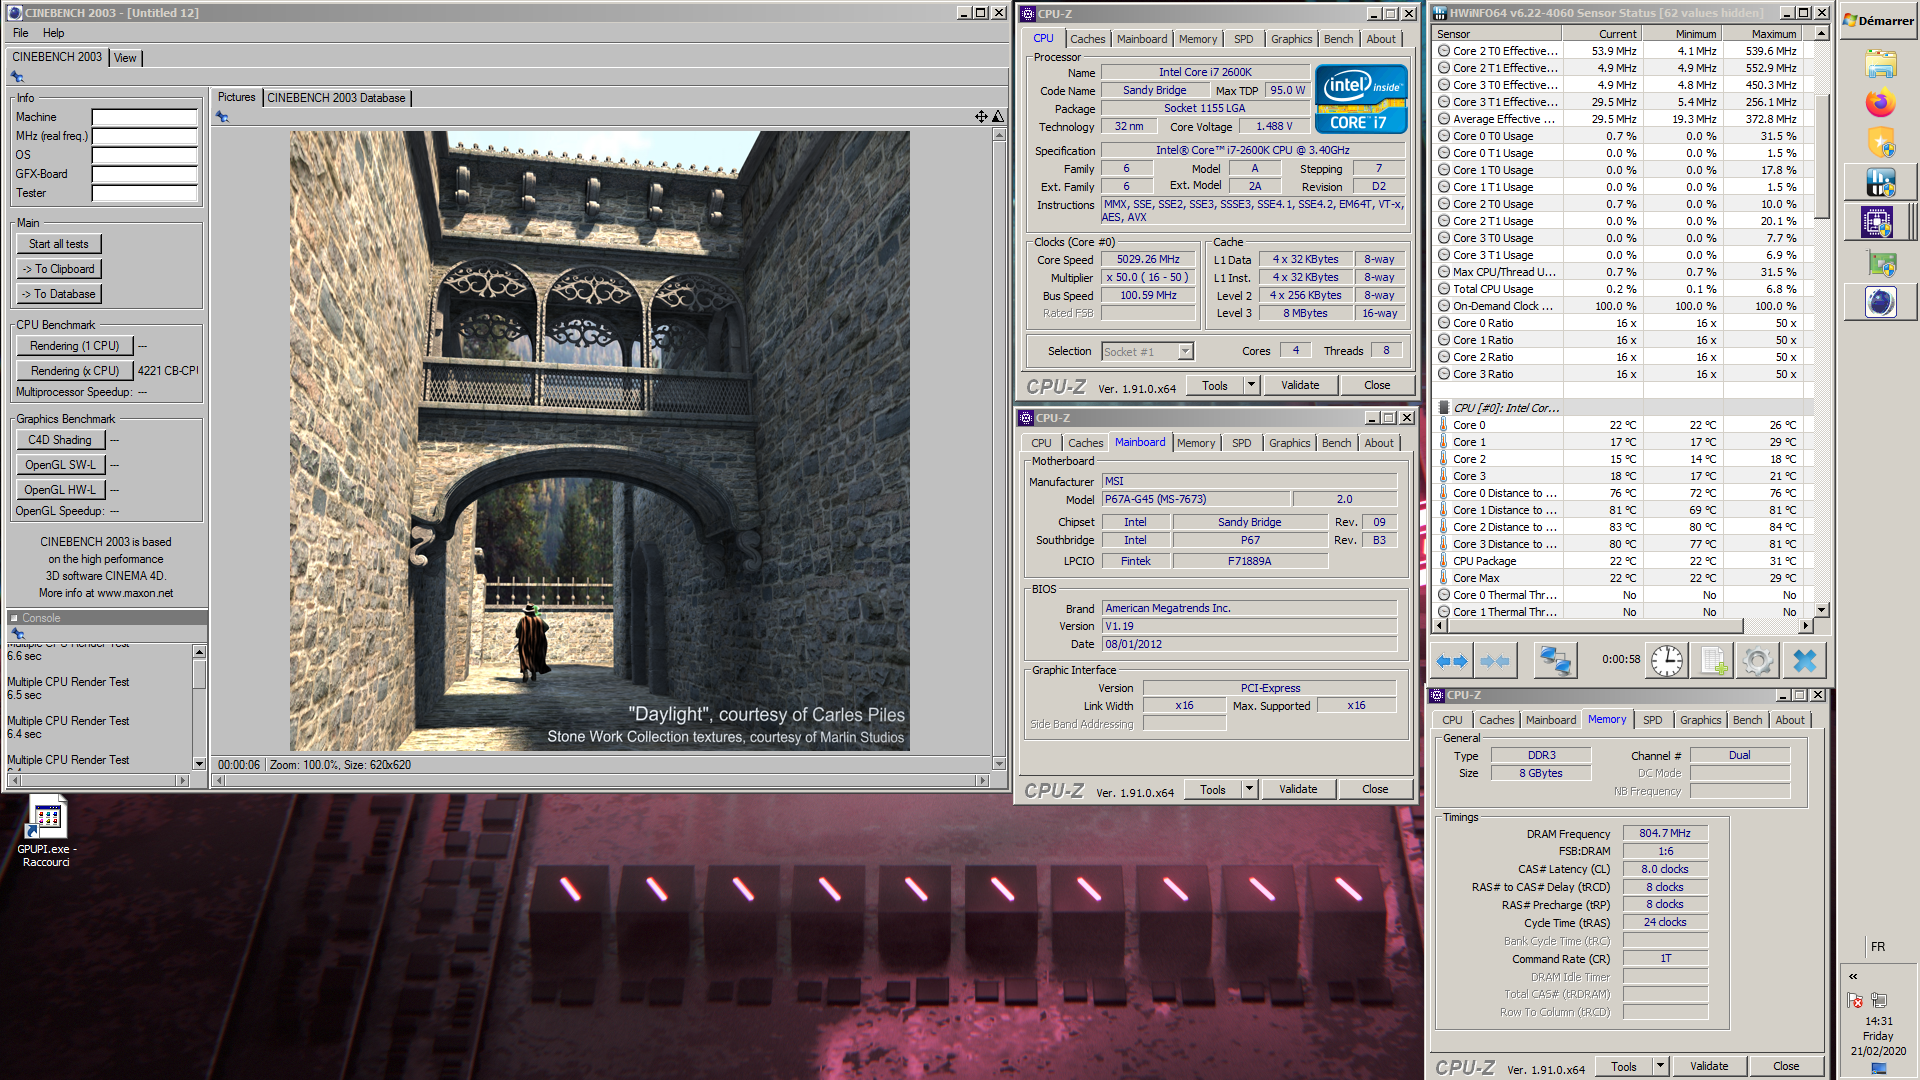Screen dimensions: 1920x1080
Task: Click Action Center flag tray icon
Action: tap(1855, 1000)
